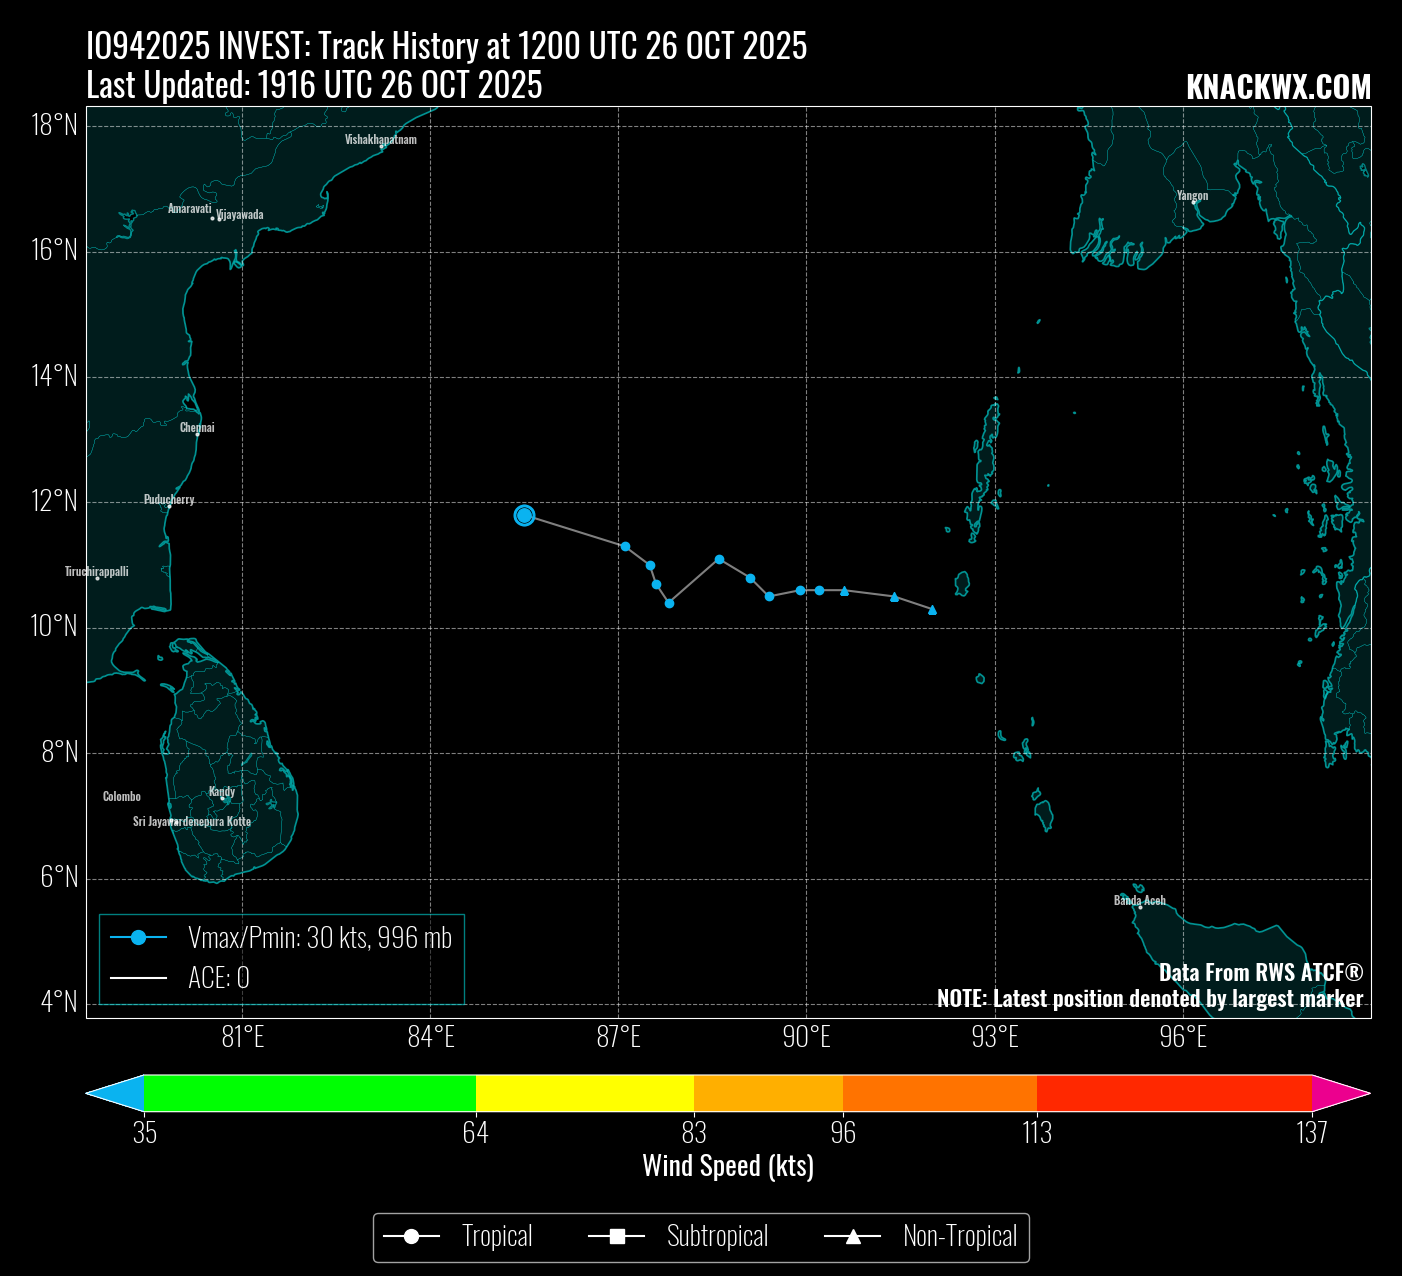
Task: Click the "Wind Speed (kts)" colorbar title
Action: [x=728, y=1166]
